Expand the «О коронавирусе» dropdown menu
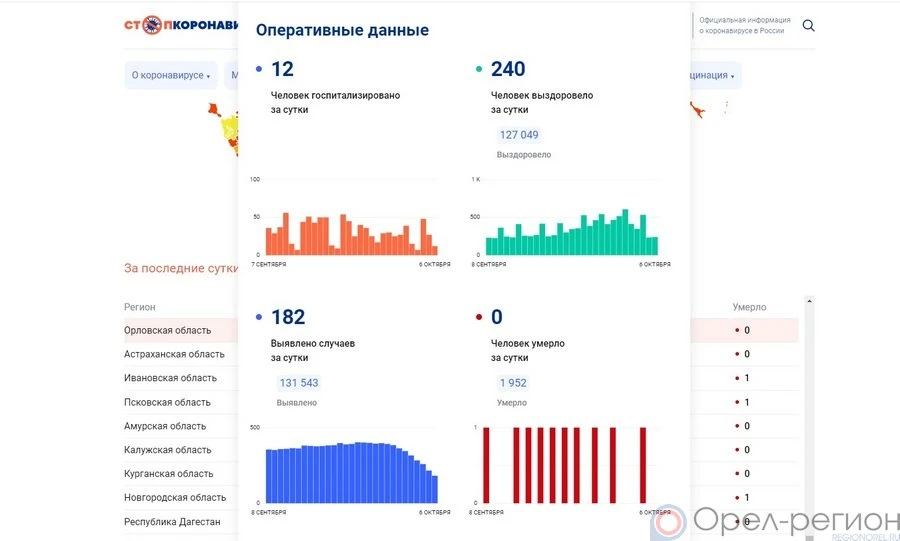Screen dimensions: 900x541 click(x=171, y=76)
